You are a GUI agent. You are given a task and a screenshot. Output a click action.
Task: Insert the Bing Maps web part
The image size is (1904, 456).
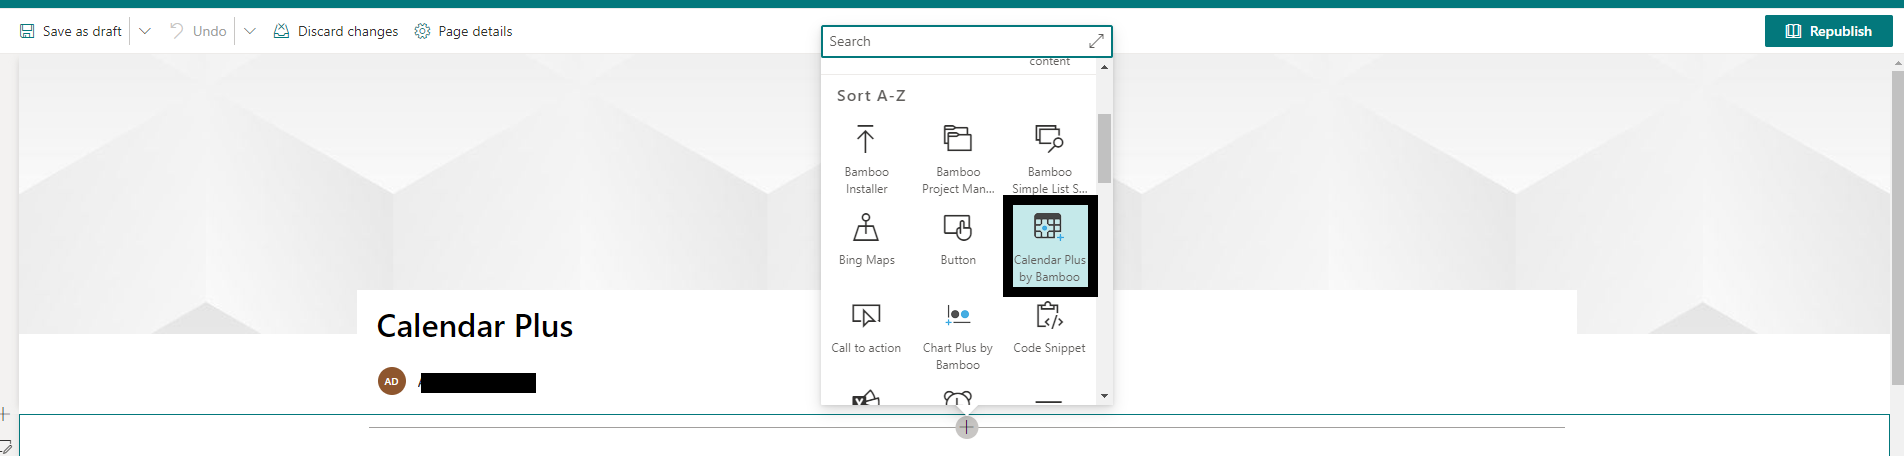pyautogui.click(x=866, y=240)
